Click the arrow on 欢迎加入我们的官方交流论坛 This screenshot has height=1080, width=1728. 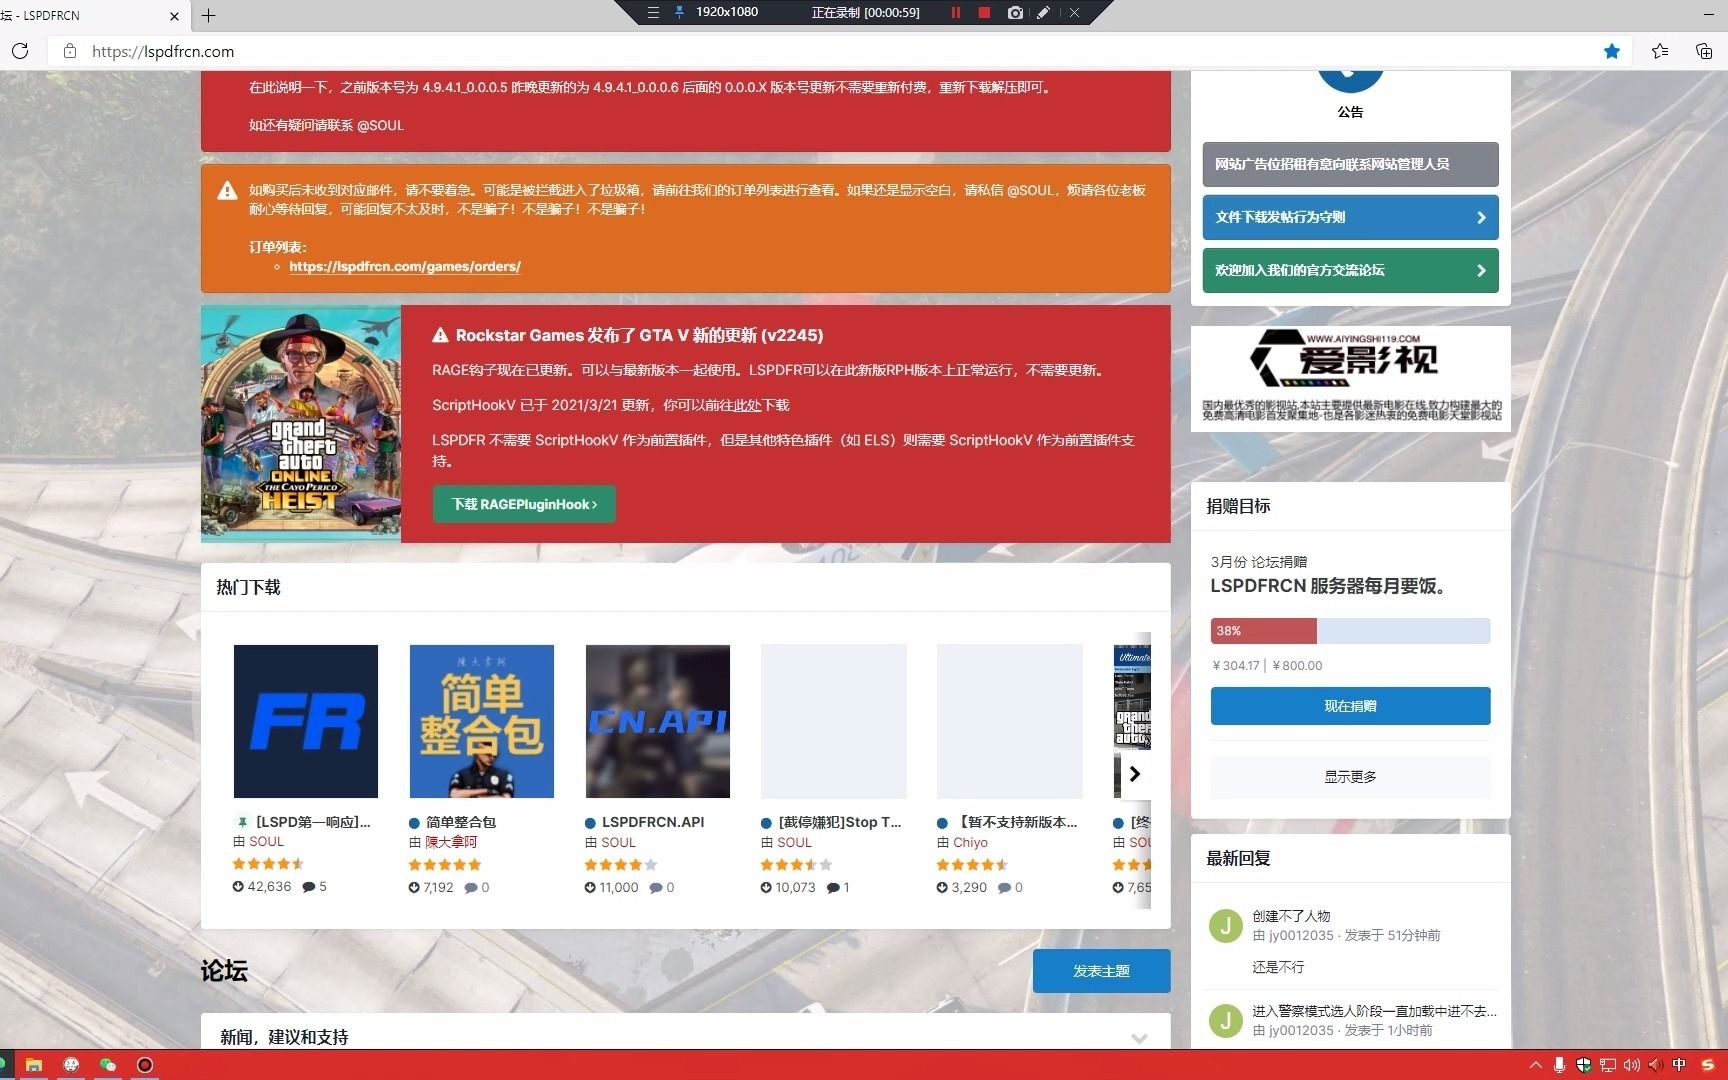(x=1481, y=270)
